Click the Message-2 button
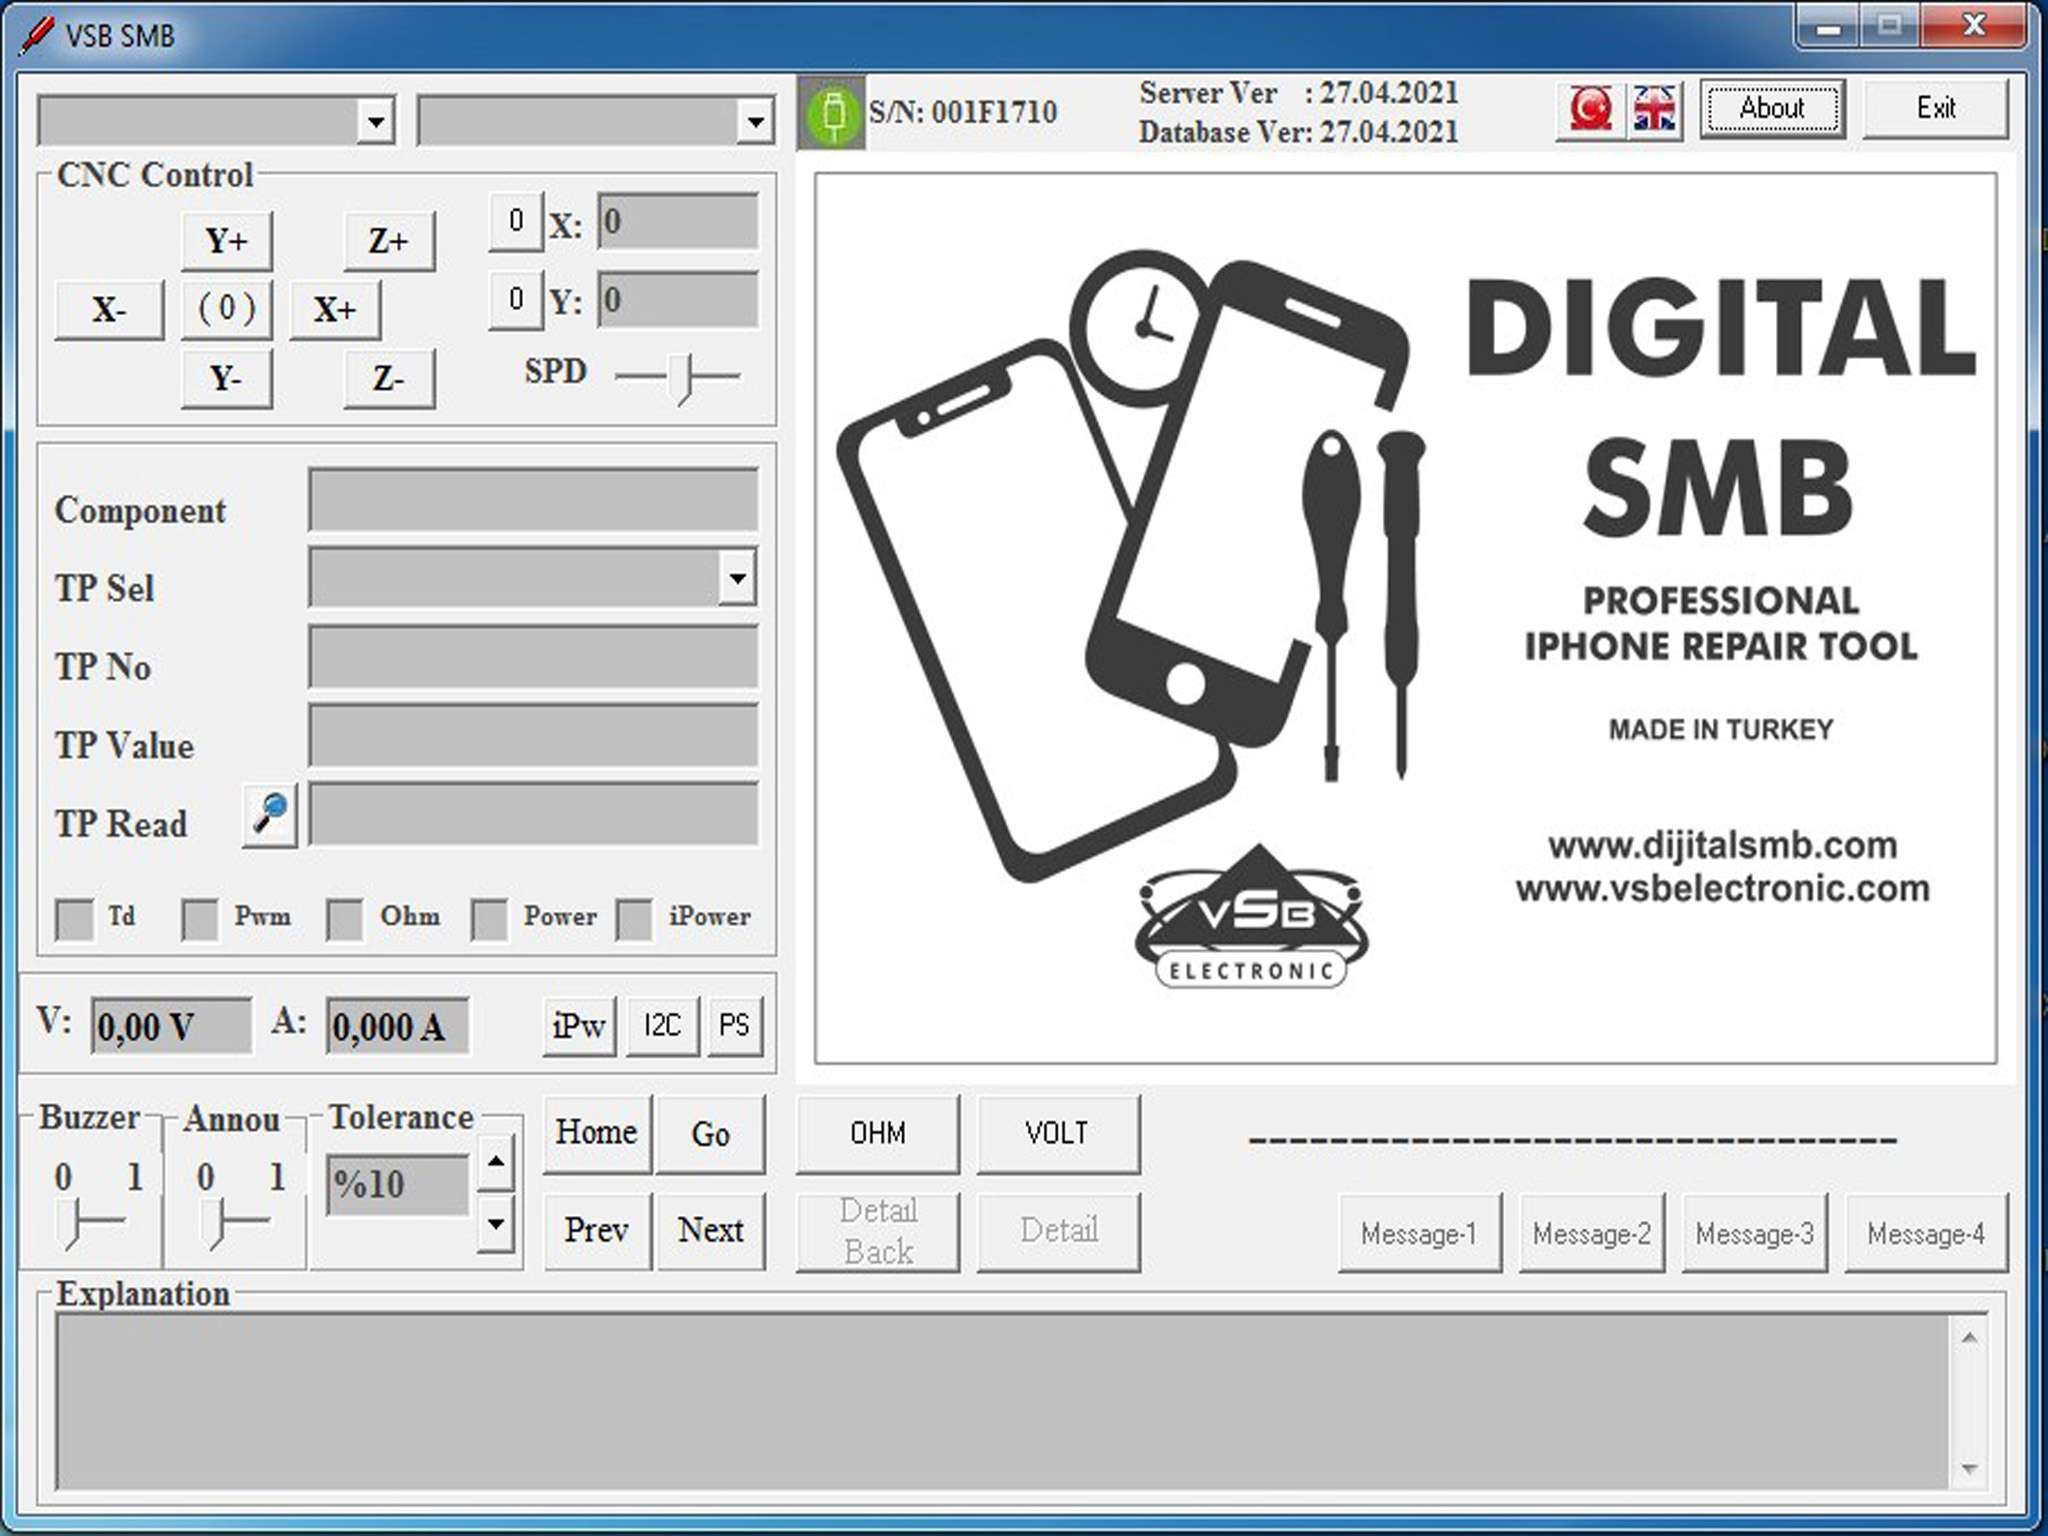Image resolution: width=2048 pixels, height=1536 pixels. point(1591,1233)
